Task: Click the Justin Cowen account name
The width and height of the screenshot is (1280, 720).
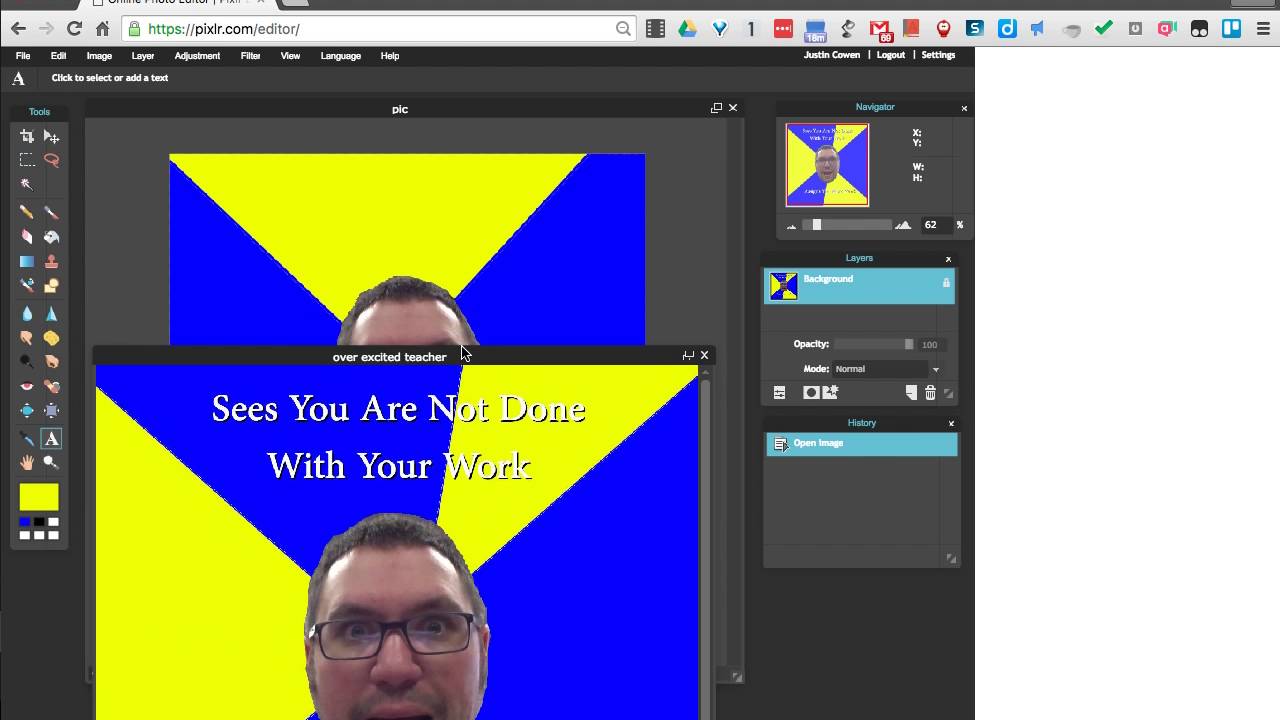Action: [832, 55]
